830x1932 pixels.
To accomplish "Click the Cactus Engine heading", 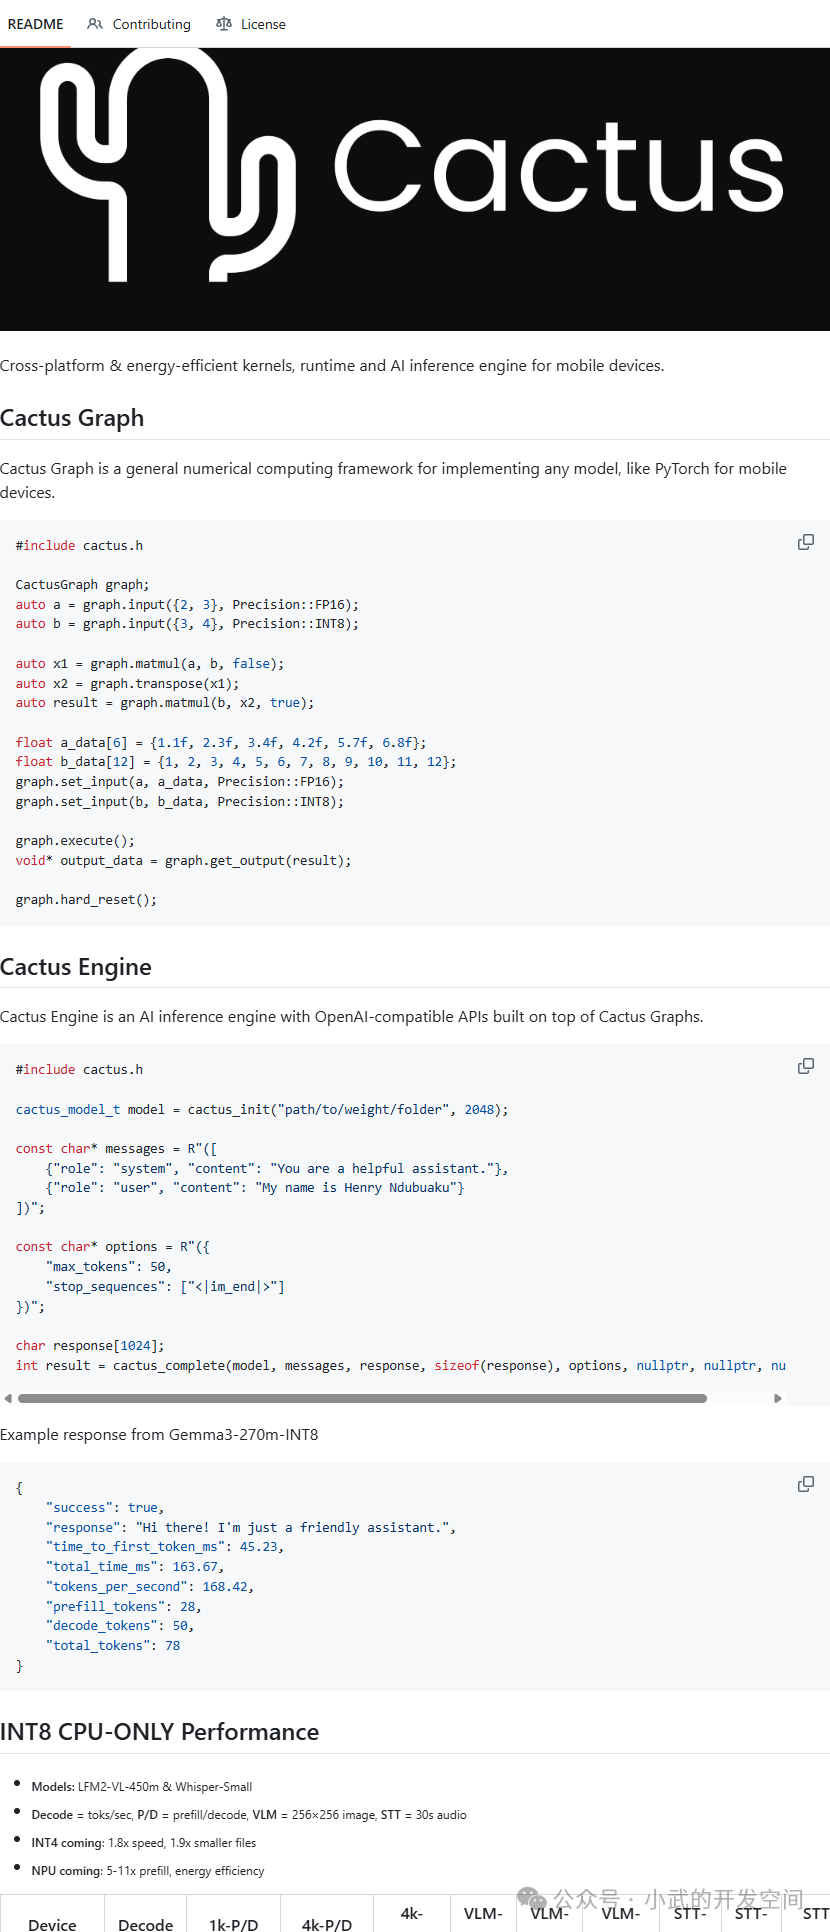I will pos(76,967).
